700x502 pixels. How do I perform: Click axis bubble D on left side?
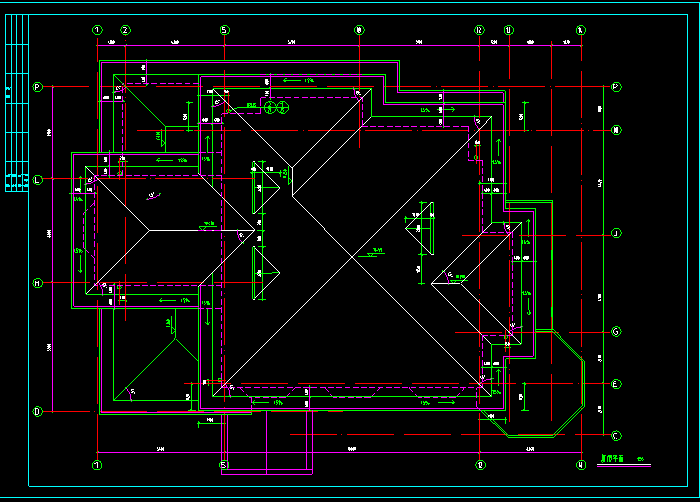pos(38,411)
